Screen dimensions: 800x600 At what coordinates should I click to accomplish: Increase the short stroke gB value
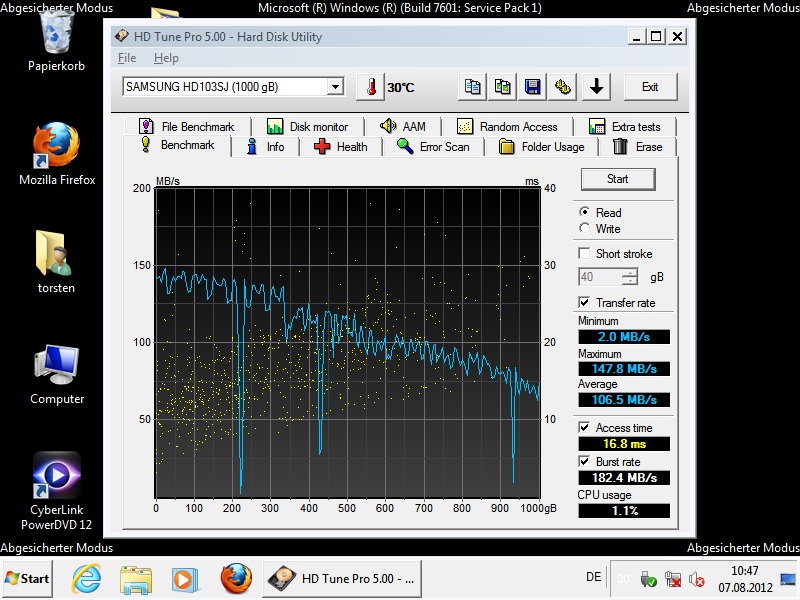pyautogui.click(x=630, y=273)
